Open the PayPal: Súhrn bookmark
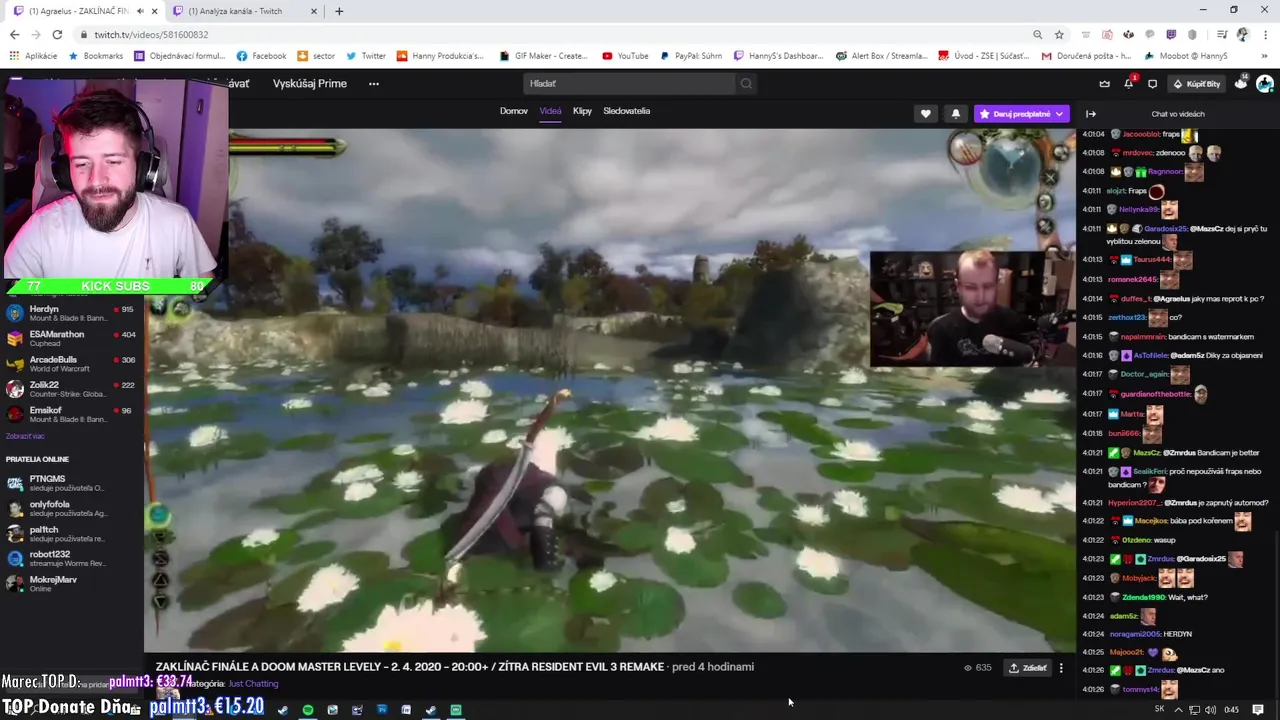1280x720 pixels. click(690, 56)
